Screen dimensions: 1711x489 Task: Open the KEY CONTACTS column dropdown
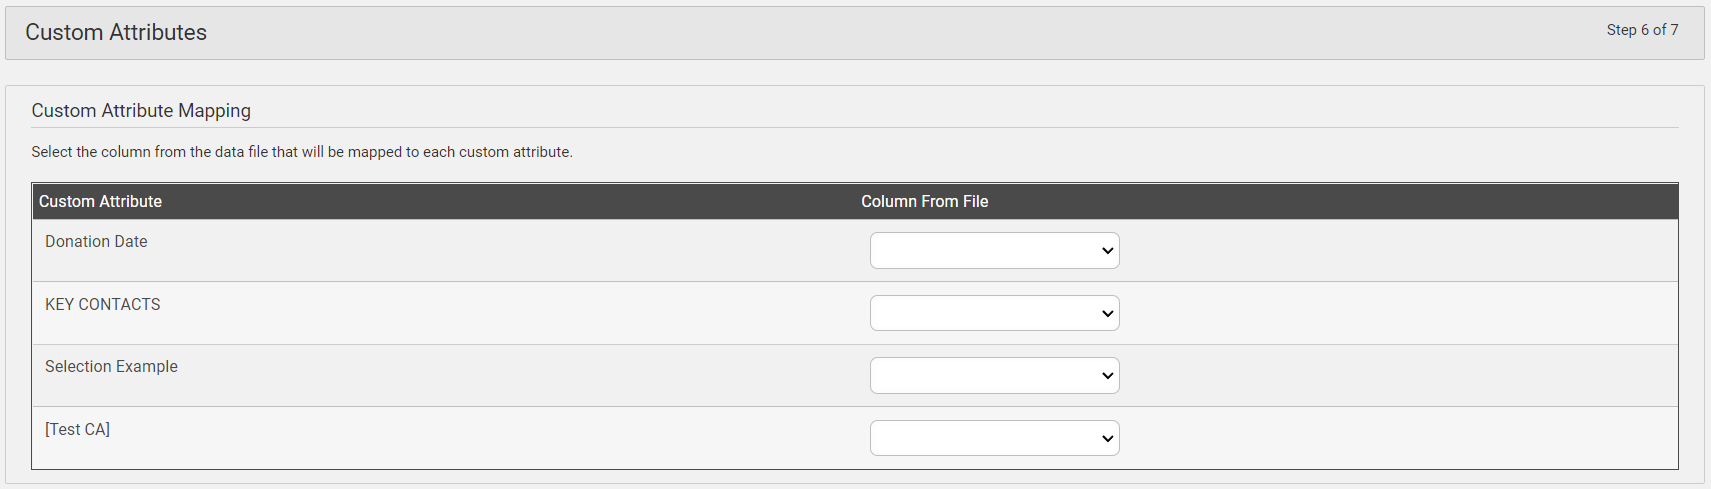[x=994, y=313]
